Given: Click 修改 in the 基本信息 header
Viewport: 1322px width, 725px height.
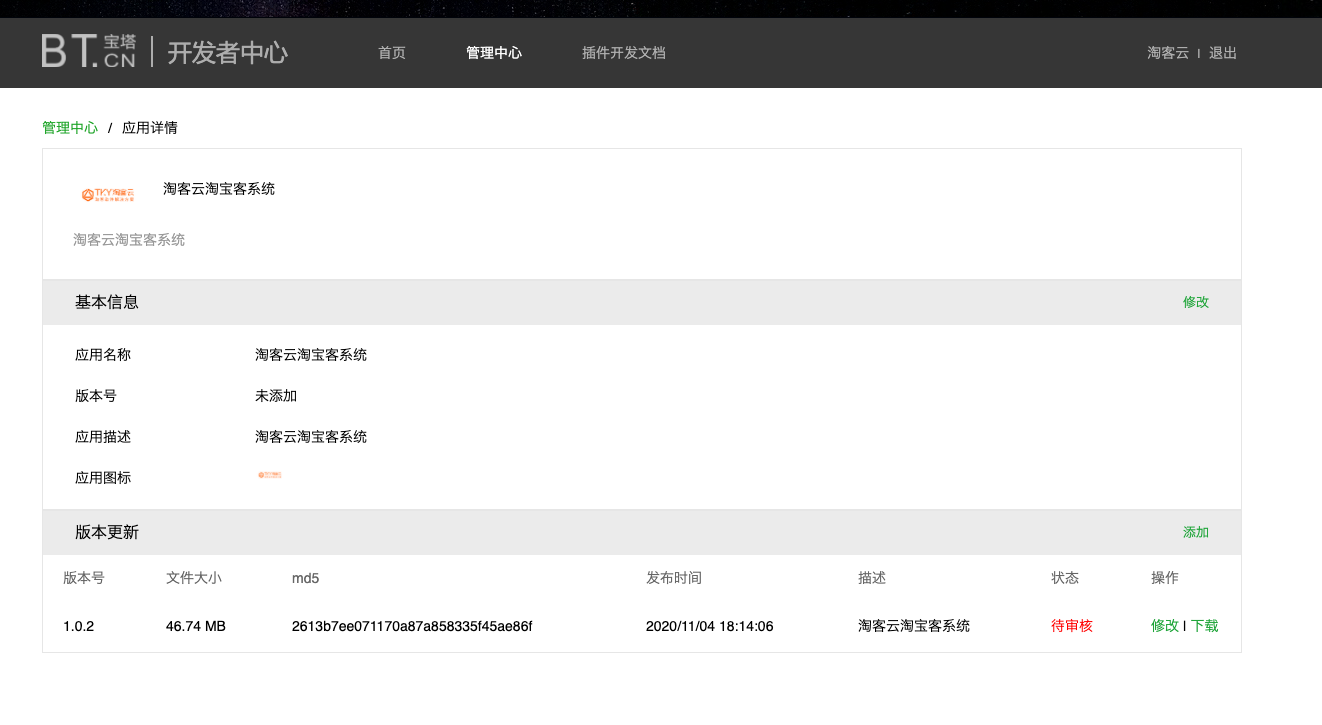Looking at the screenshot, I should click(1196, 302).
